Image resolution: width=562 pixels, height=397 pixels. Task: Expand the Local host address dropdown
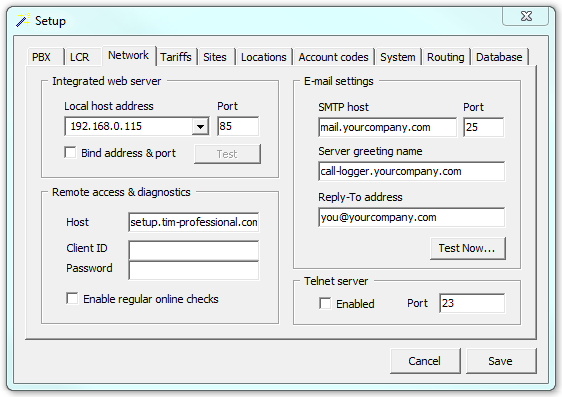point(200,126)
